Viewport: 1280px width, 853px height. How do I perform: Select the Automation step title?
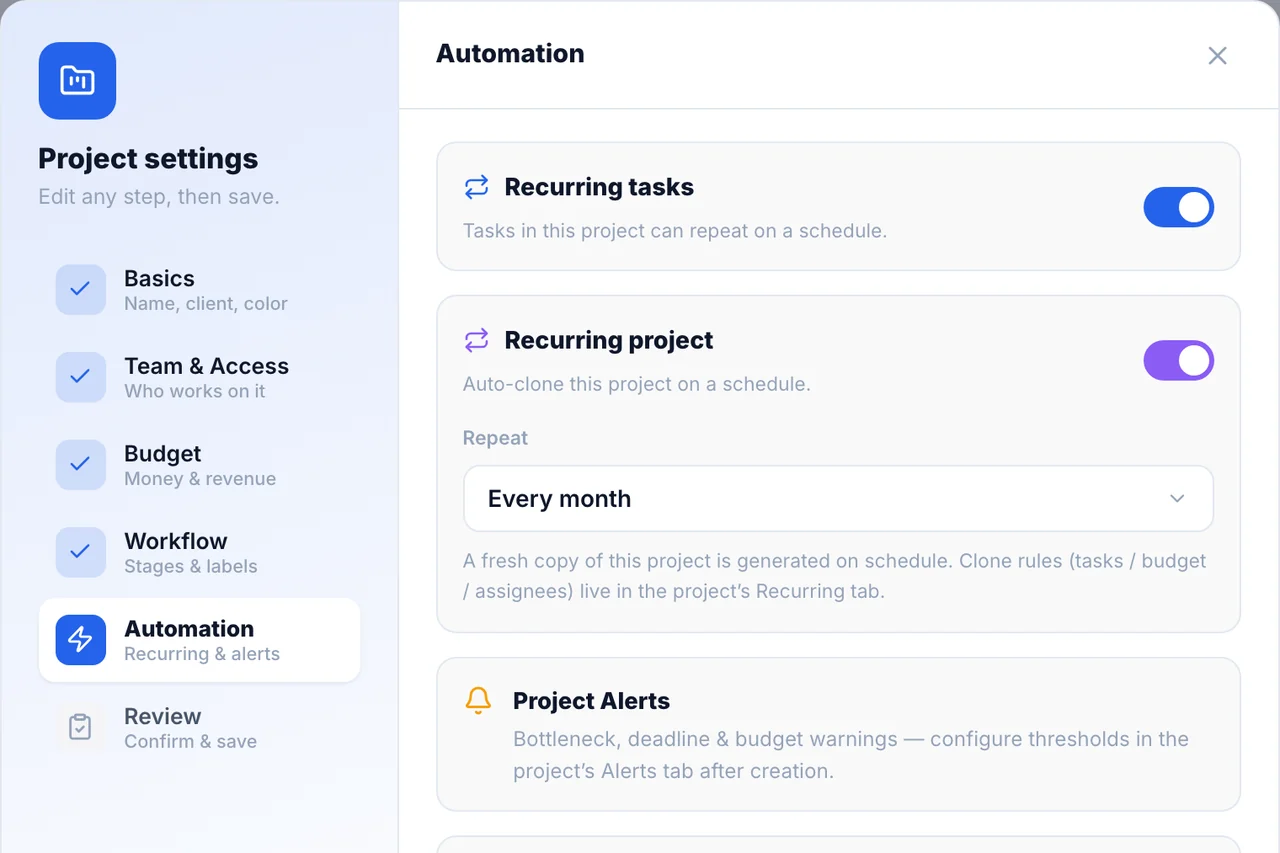click(189, 628)
